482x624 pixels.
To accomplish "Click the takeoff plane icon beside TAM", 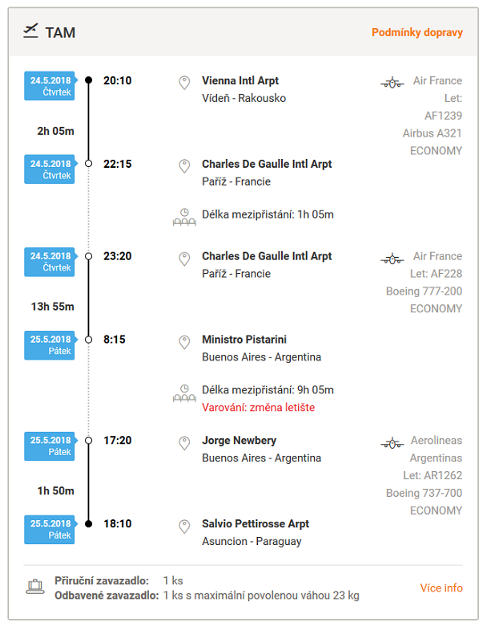I will point(30,31).
